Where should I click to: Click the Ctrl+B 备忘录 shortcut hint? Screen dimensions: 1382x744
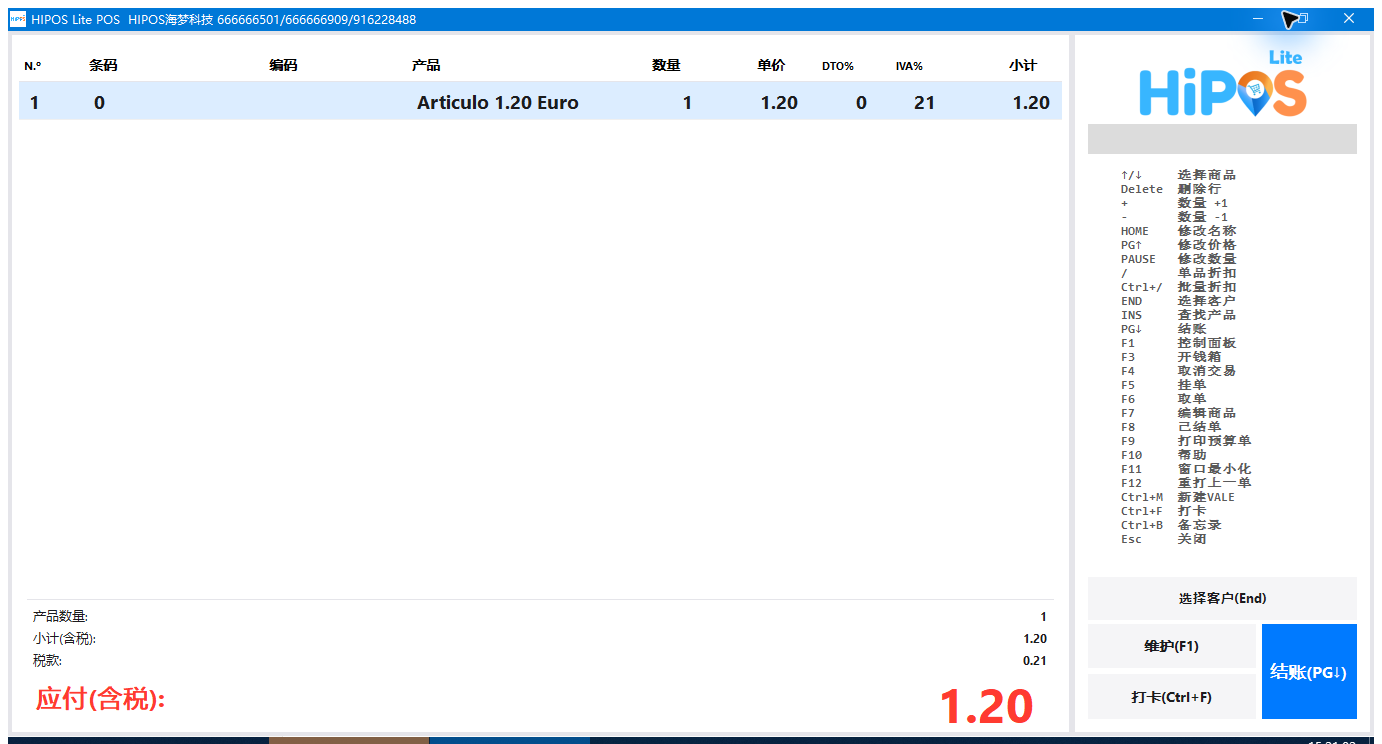(x=1171, y=525)
